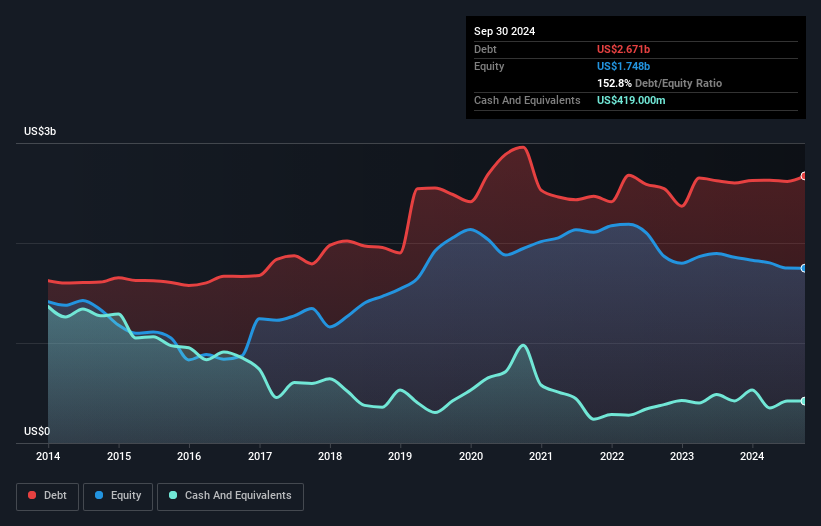
Task: Click the Sep 30 2024 tooltip date
Action: (x=504, y=31)
